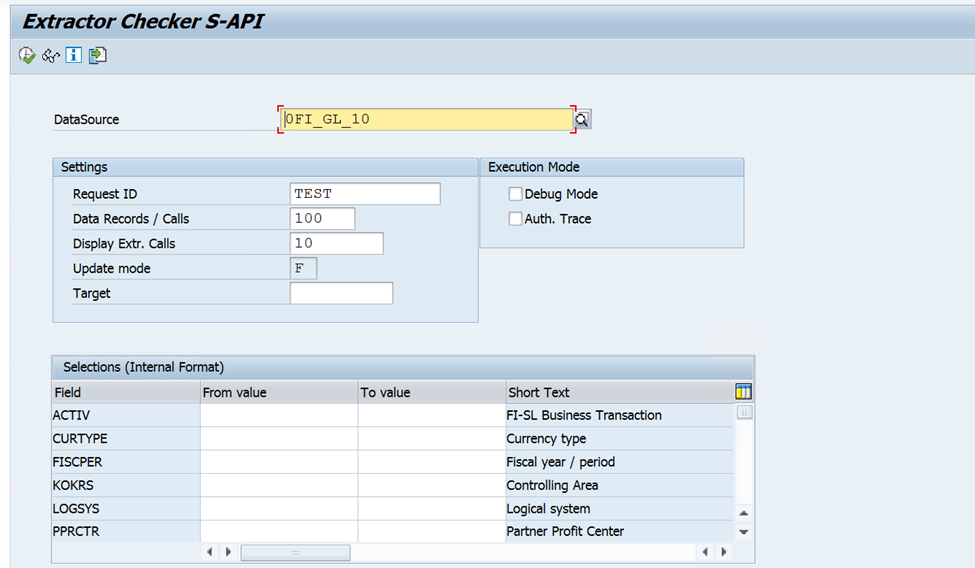Viewport: 975px width, 568px height.
Task: Focus the Display Extr. Calls field
Action: tap(336, 244)
